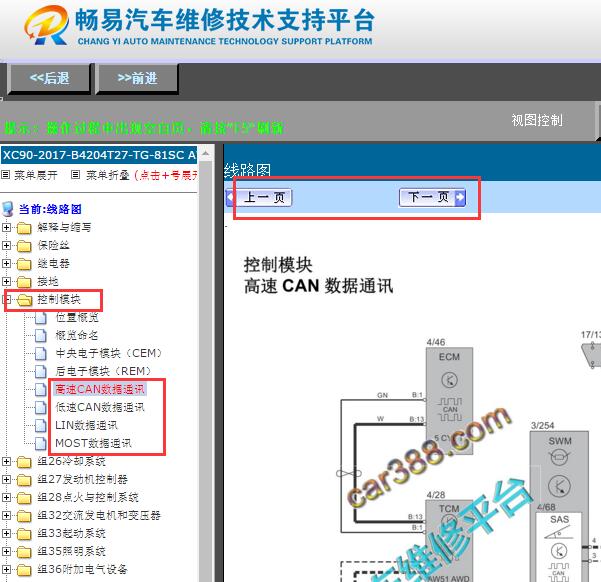
Task: Click the MOST数据通讯 document icon
Action: [x=41, y=443]
